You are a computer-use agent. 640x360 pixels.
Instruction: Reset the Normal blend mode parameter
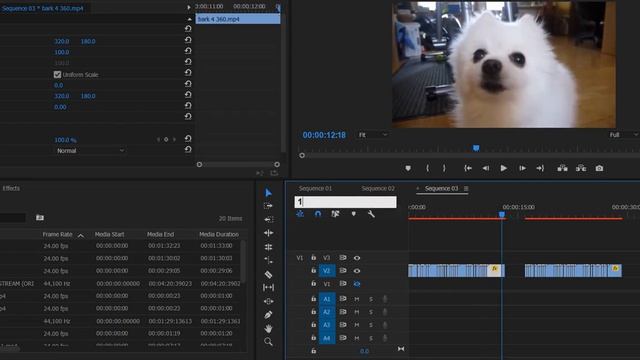pos(188,149)
